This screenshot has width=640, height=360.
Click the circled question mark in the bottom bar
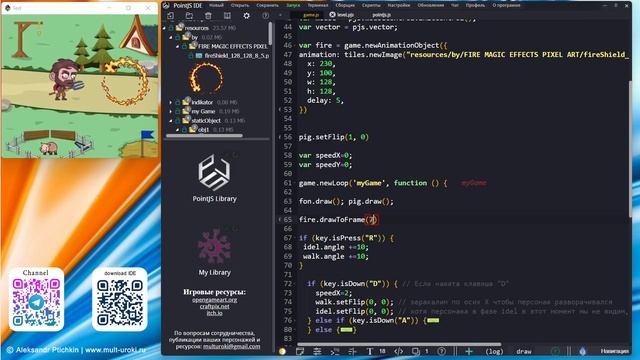tap(442, 351)
